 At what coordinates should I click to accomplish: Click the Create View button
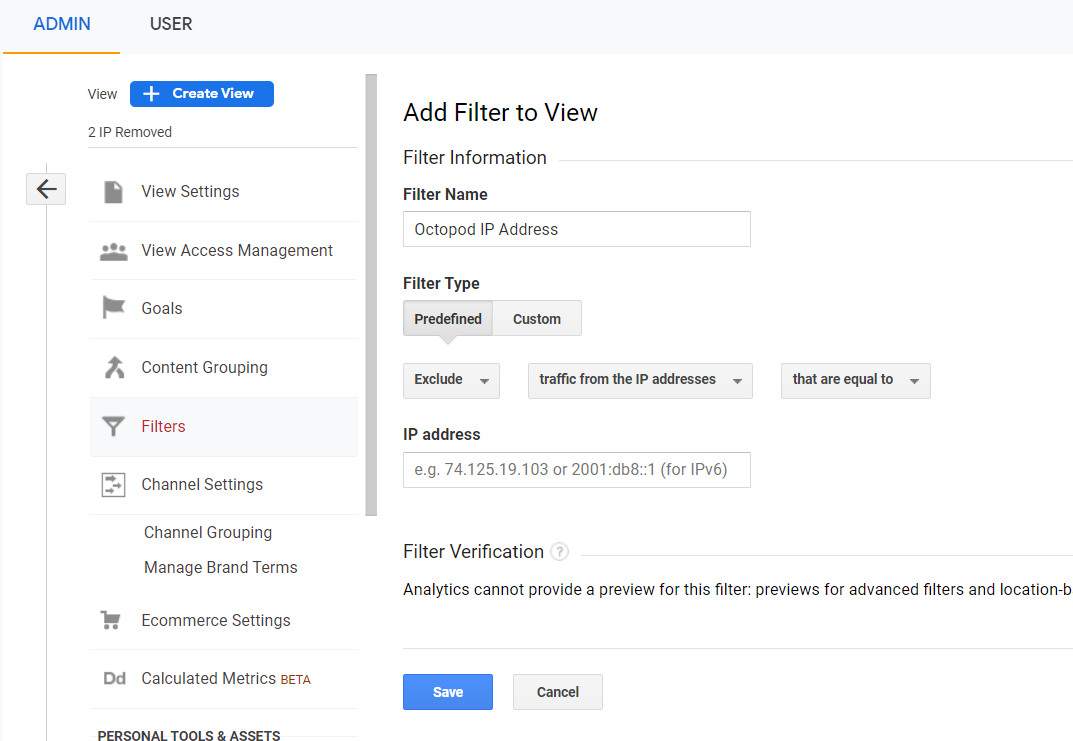(202, 94)
